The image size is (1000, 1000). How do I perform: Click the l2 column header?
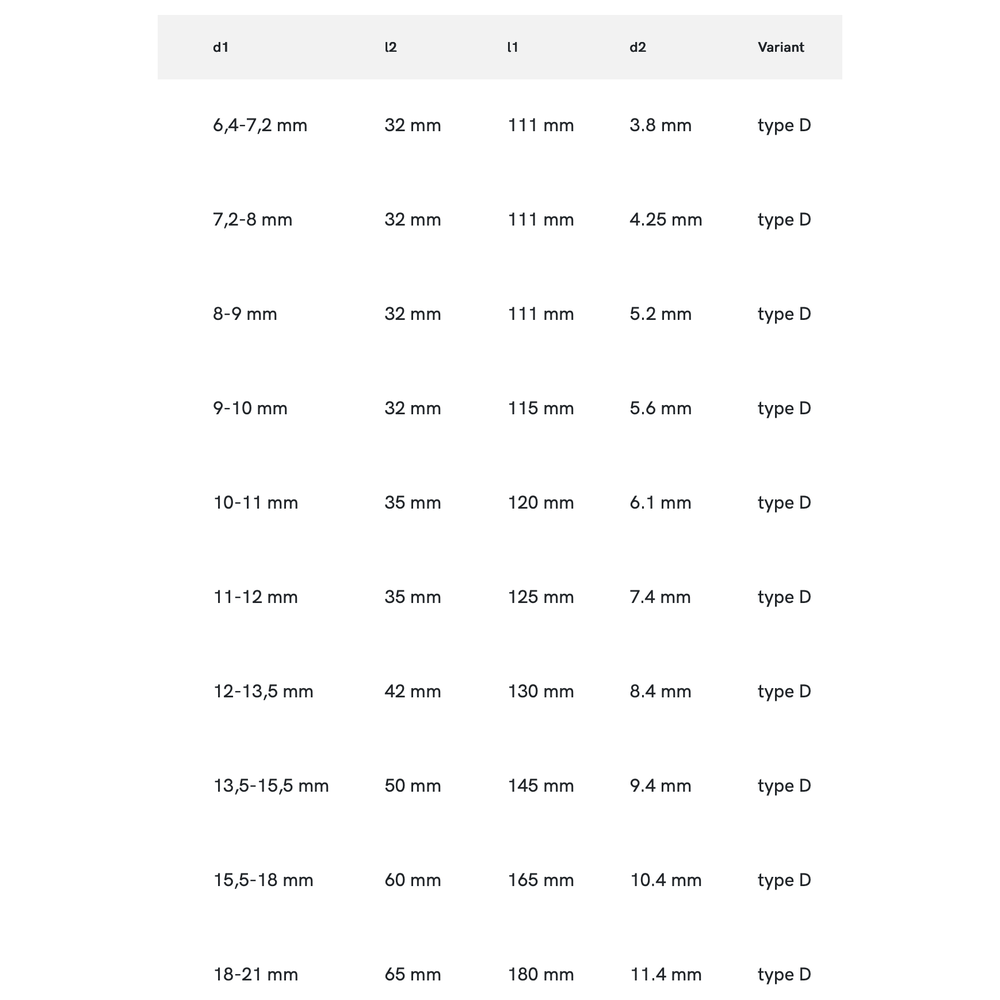click(391, 47)
